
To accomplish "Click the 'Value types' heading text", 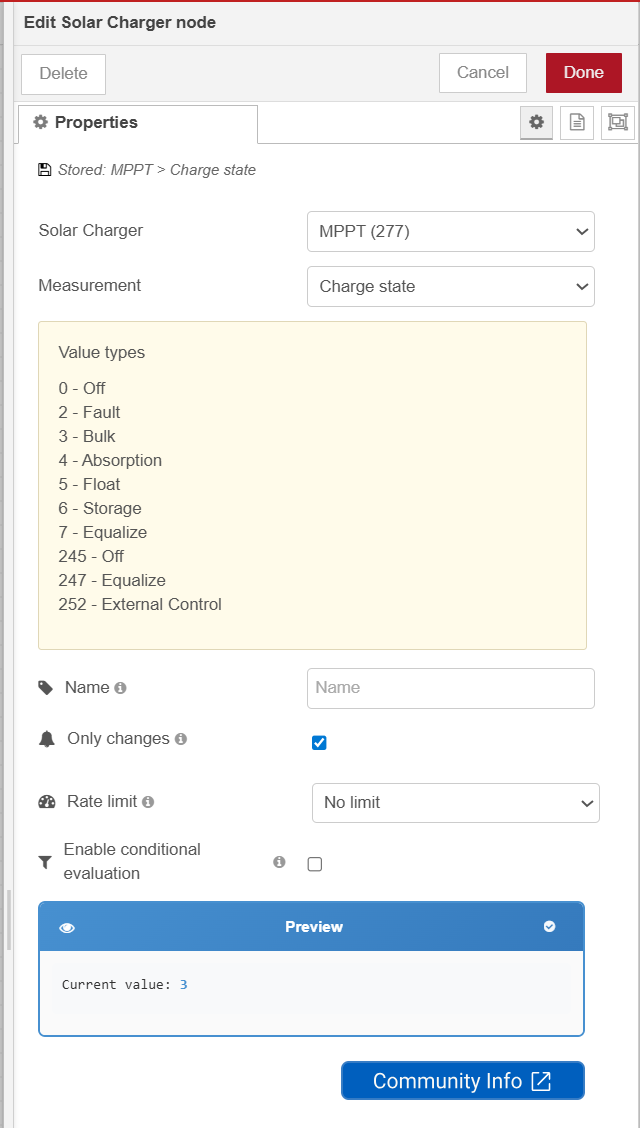I will (x=102, y=352).
